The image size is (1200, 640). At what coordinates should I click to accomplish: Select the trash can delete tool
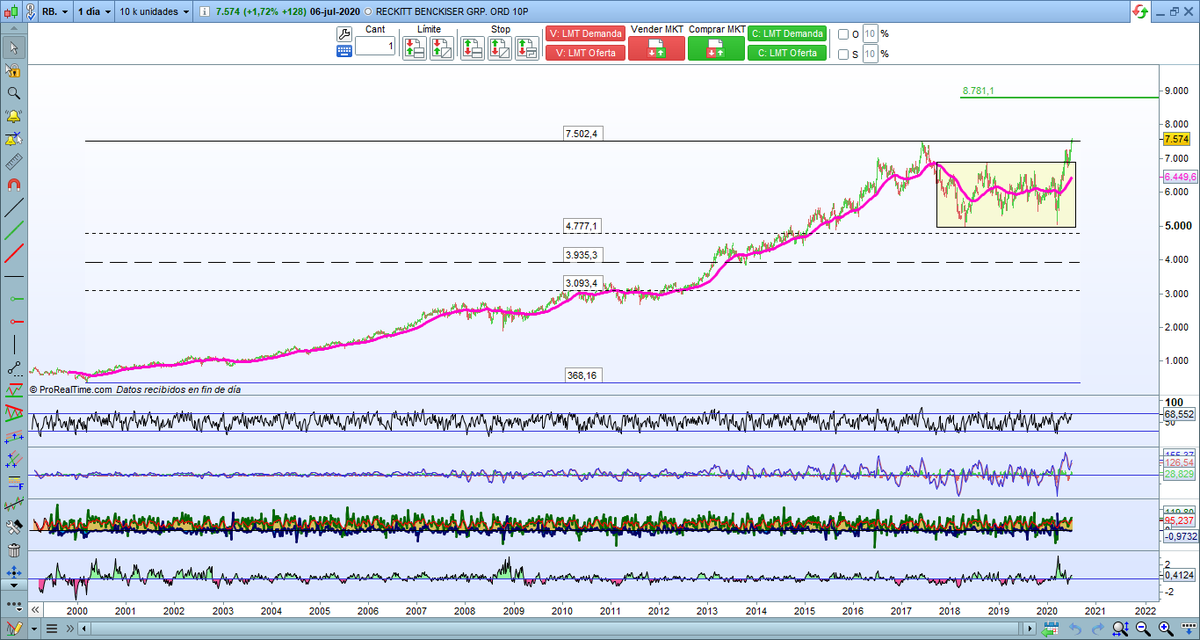(x=14, y=550)
